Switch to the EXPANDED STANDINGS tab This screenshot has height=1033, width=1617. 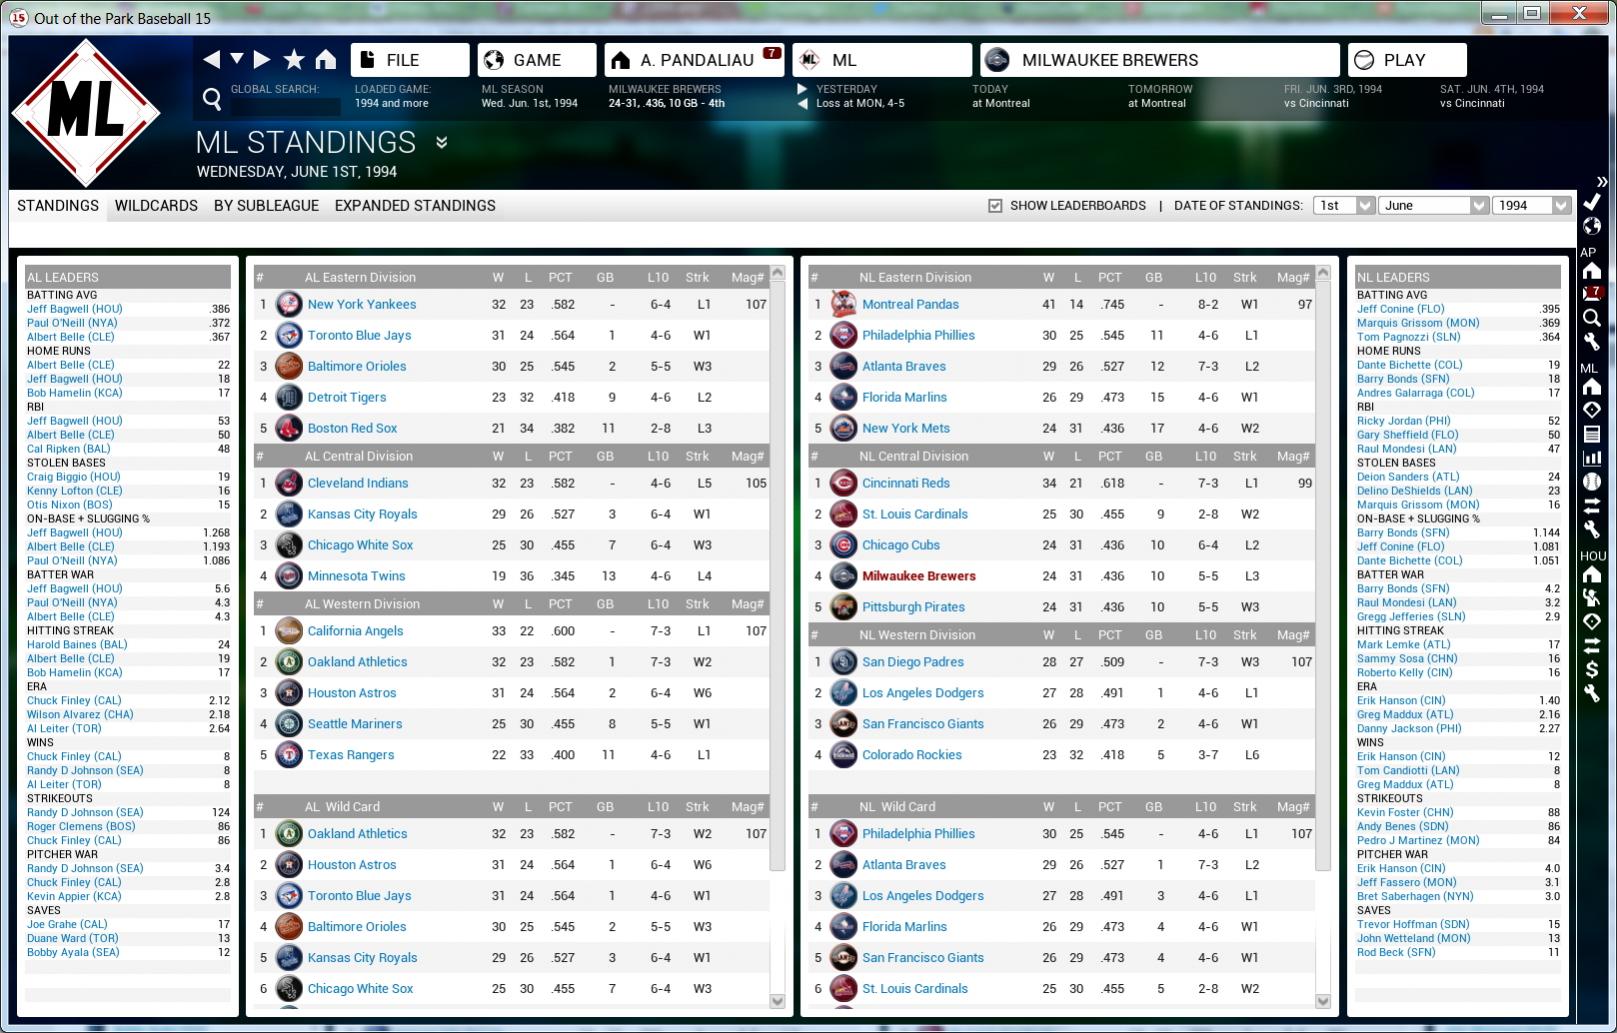coord(415,206)
